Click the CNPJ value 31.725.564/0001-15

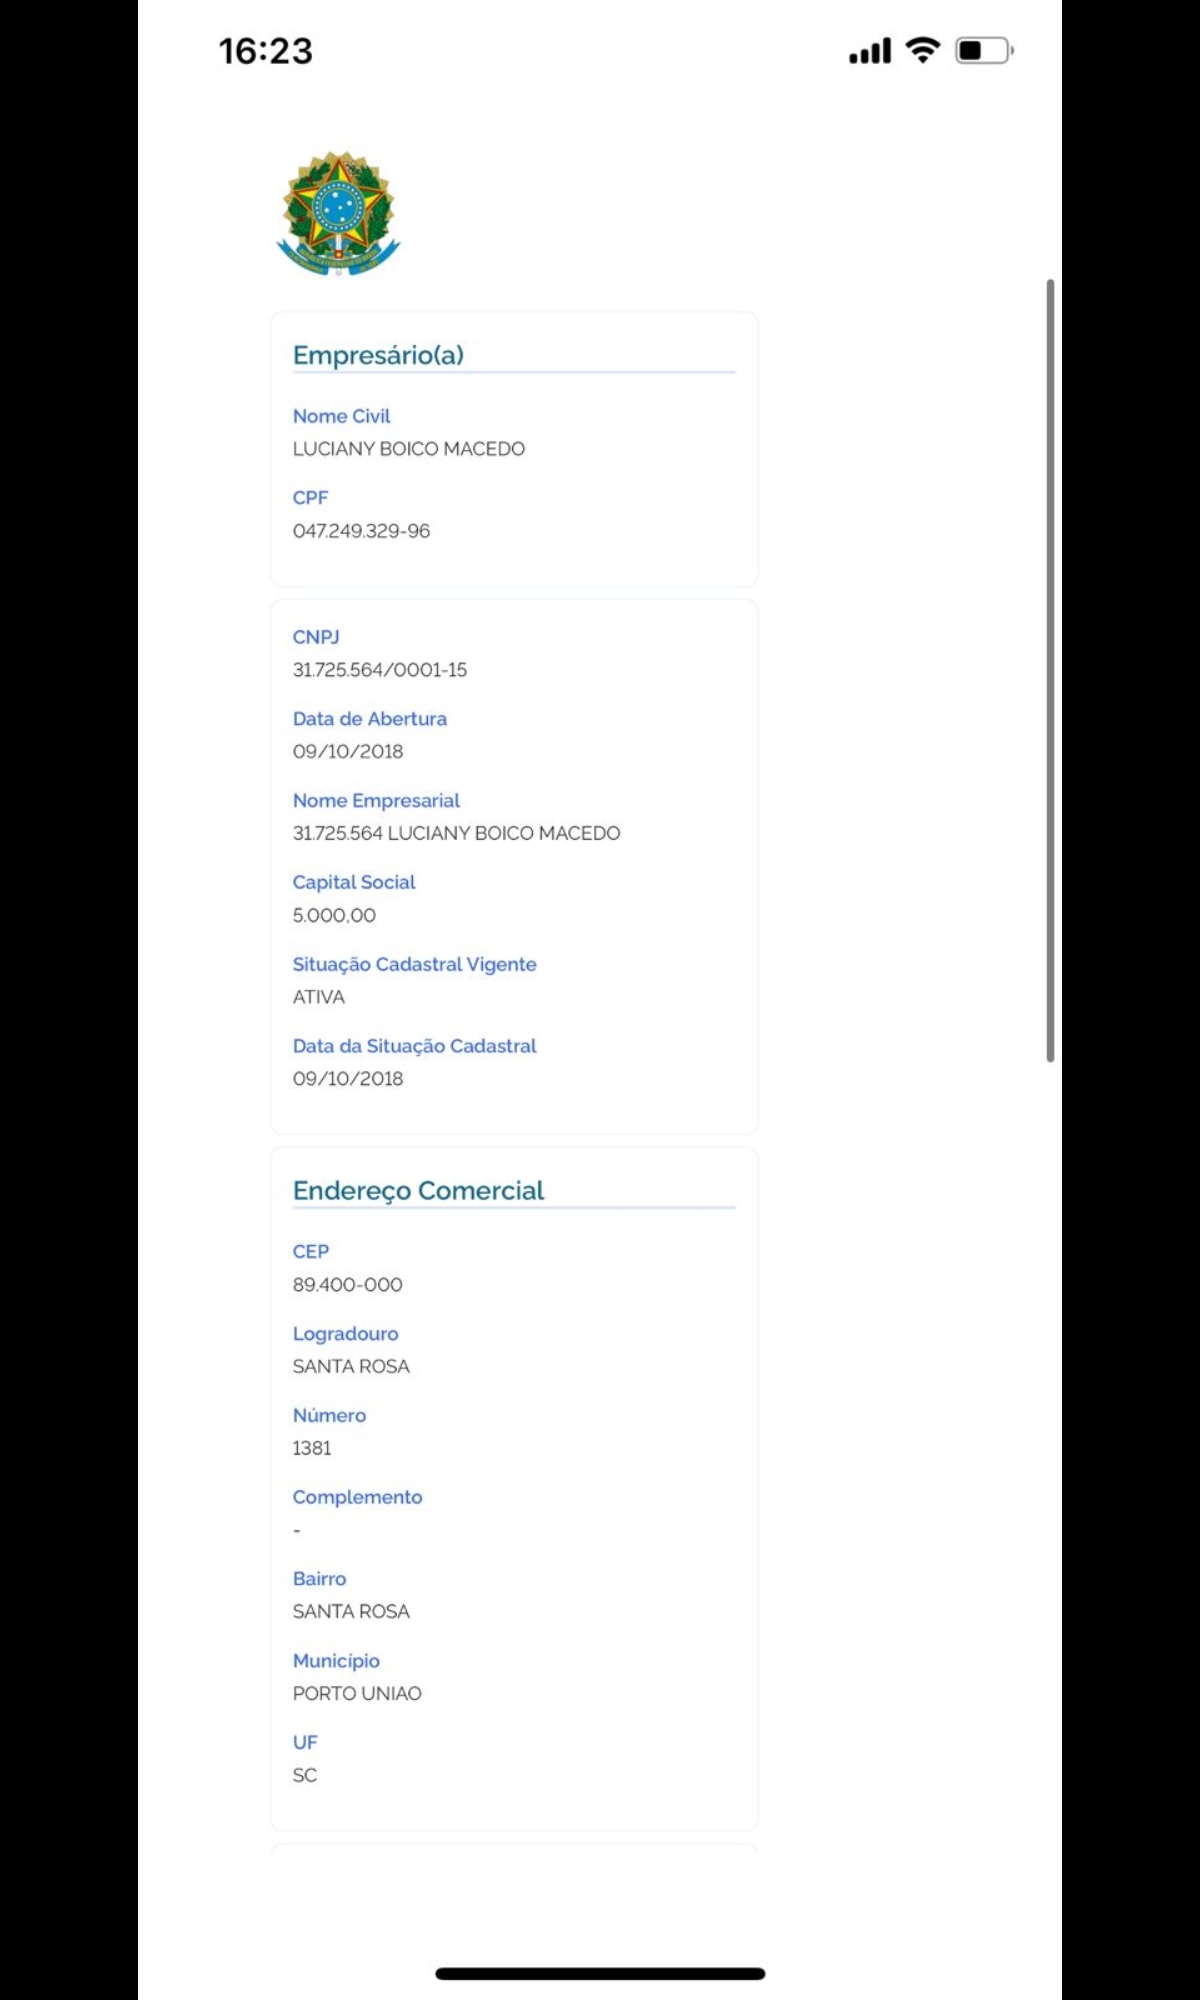click(379, 670)
